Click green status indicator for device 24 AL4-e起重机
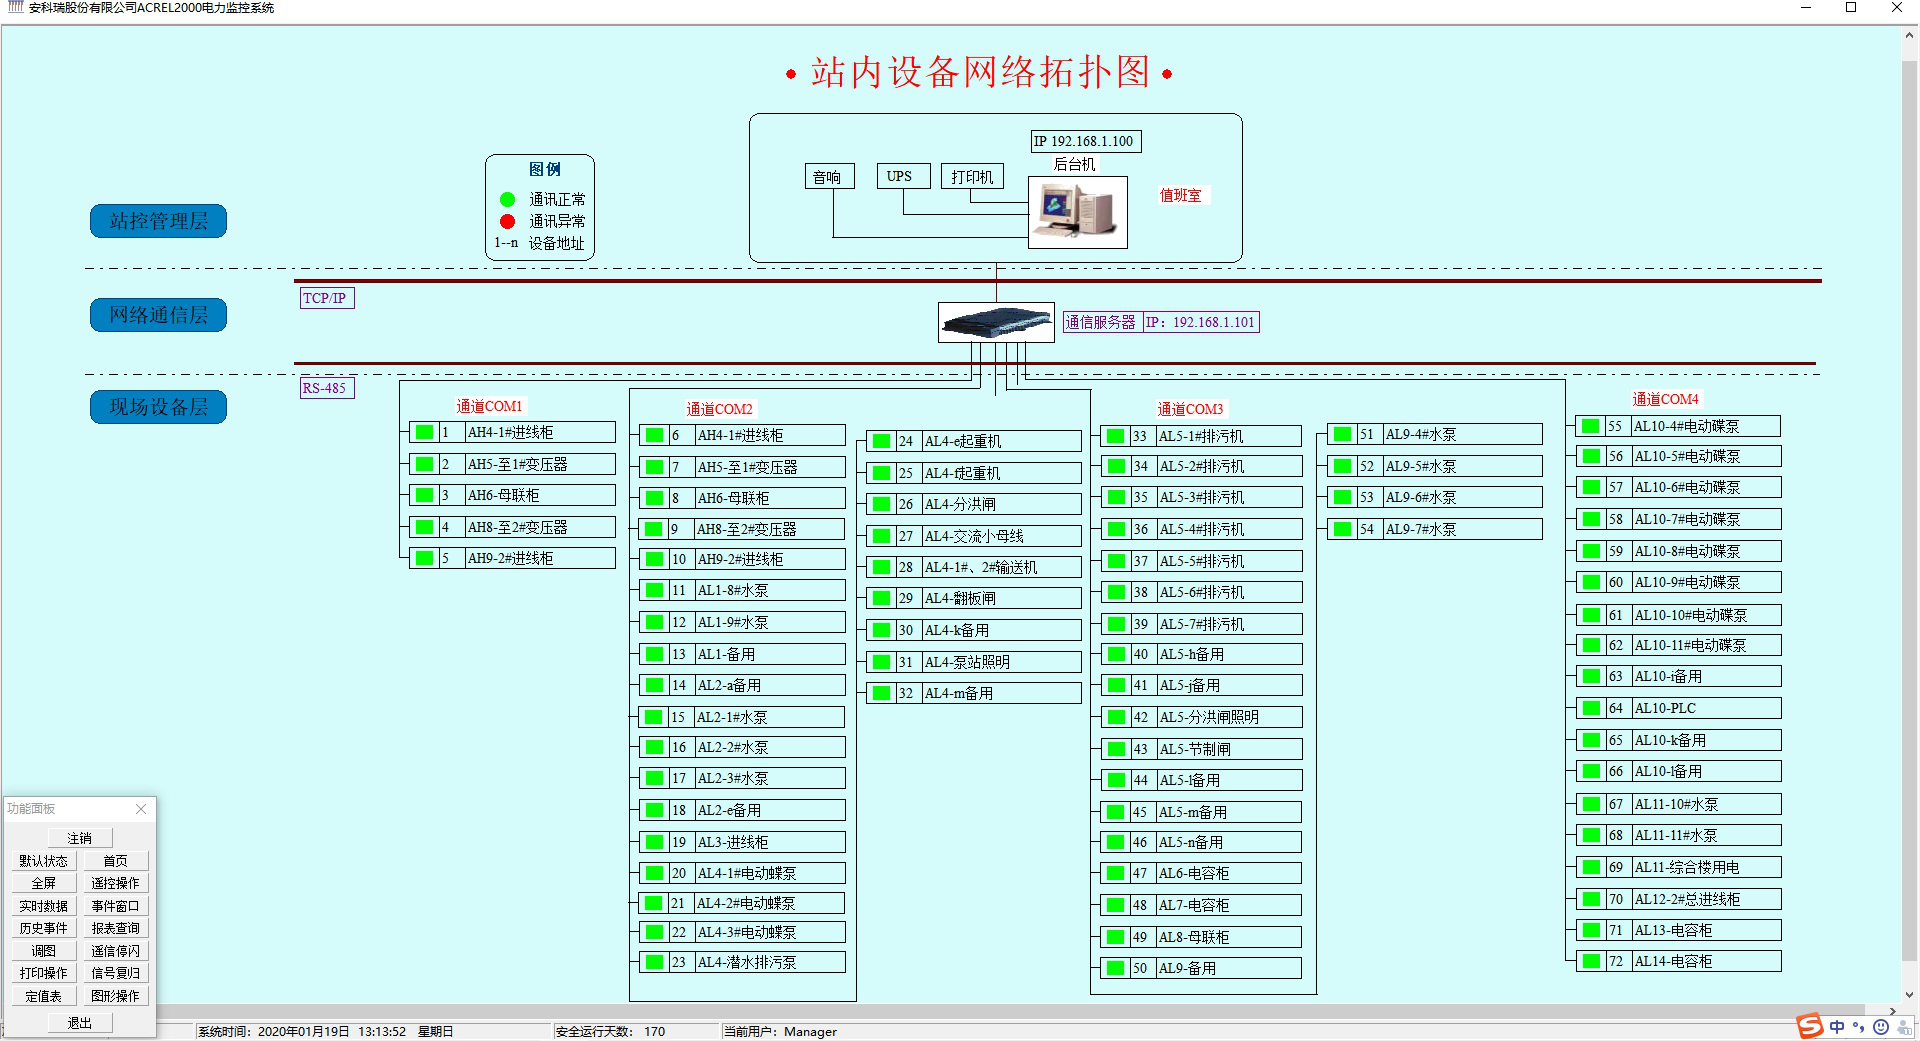 [881, 441]
